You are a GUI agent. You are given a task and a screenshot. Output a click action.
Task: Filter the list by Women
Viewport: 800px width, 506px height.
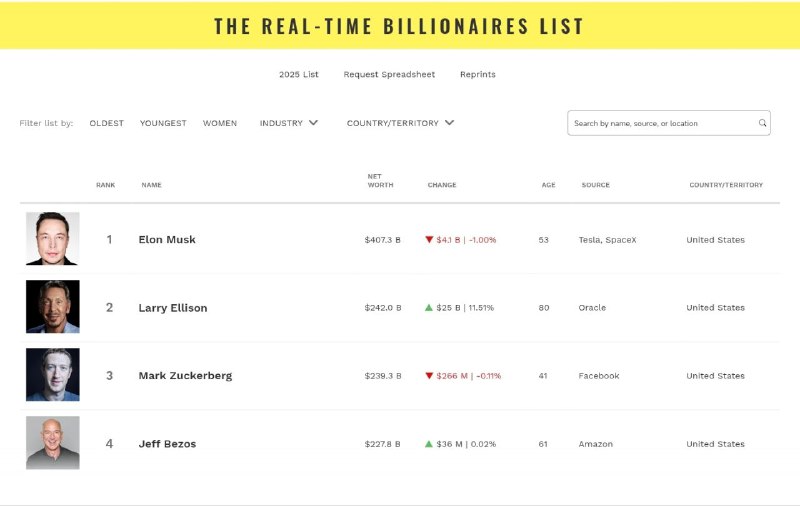[x=220, y=123]
